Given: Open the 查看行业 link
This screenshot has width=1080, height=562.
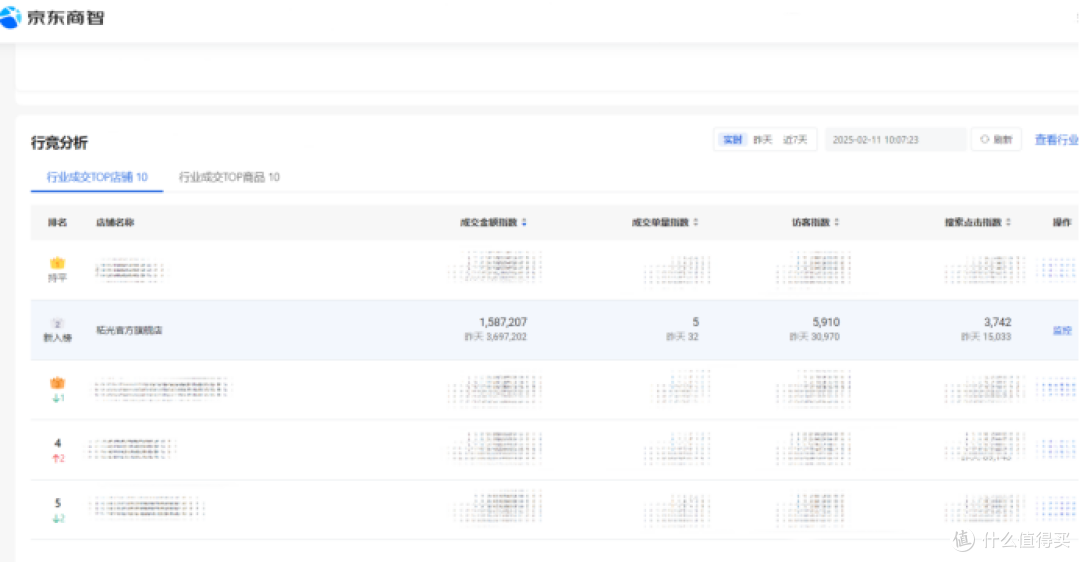Looking at the screenshot, I should pyautogui.click(x=1057, y=140).
